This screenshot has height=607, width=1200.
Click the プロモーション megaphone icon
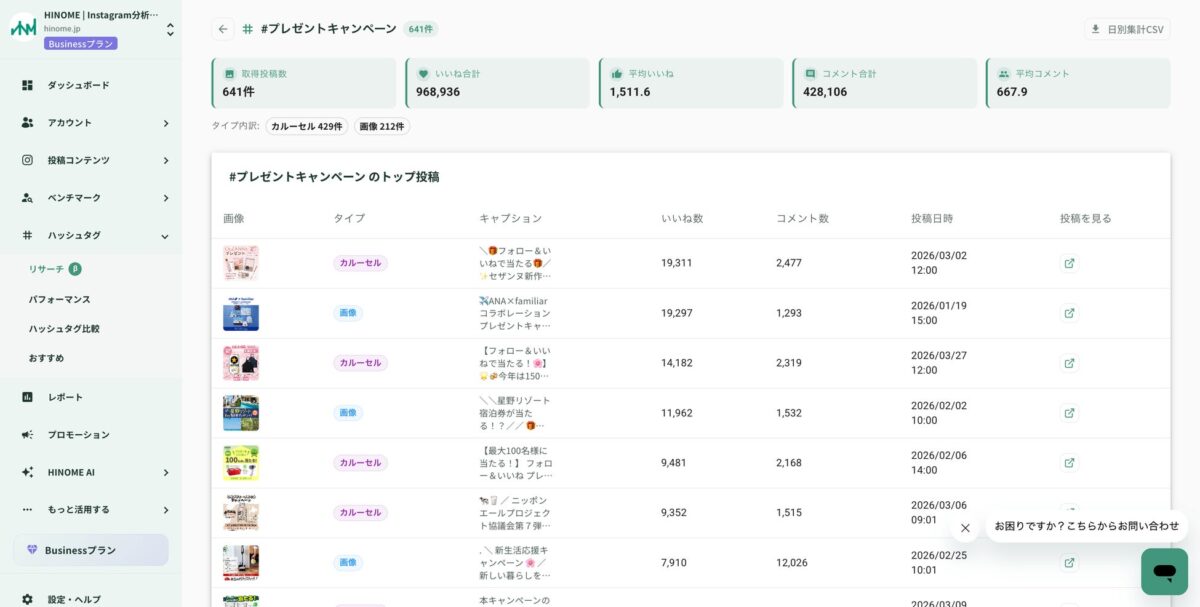click(30, 434)
